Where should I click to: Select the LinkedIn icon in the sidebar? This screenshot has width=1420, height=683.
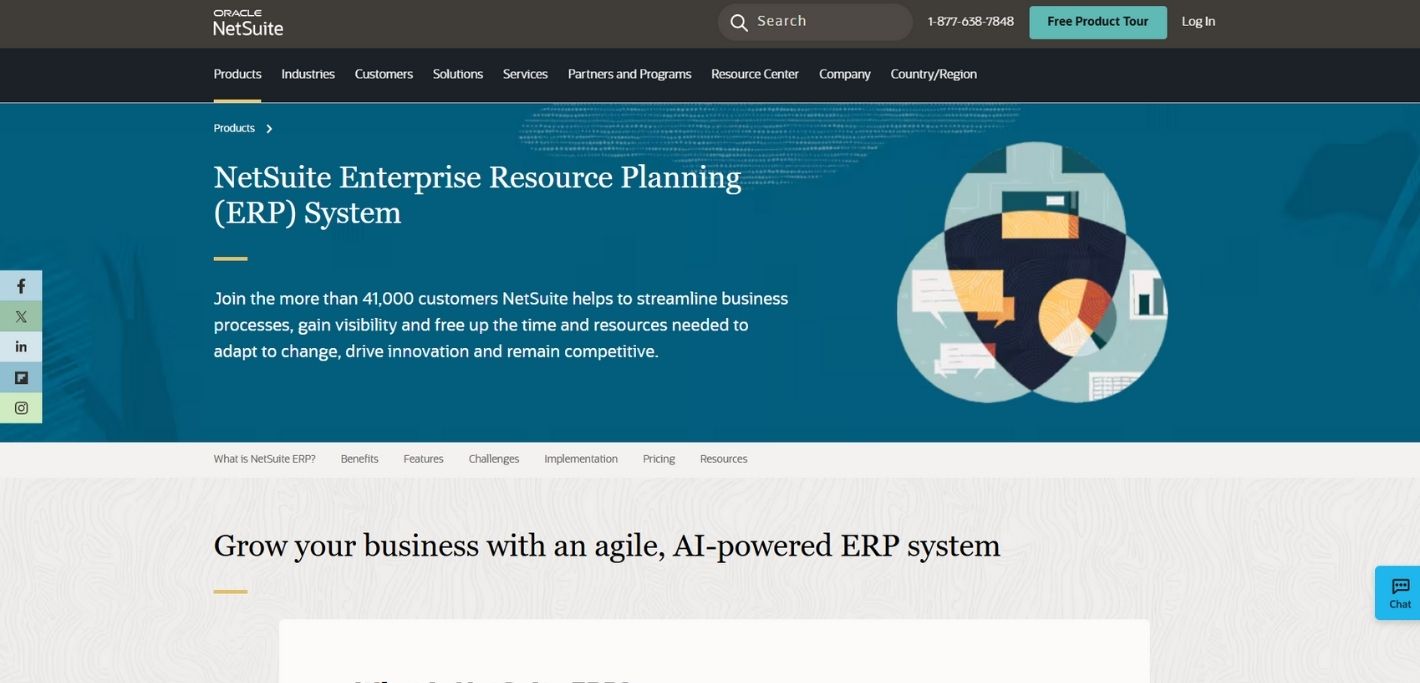pyautogui.click(x=21, y=346)
